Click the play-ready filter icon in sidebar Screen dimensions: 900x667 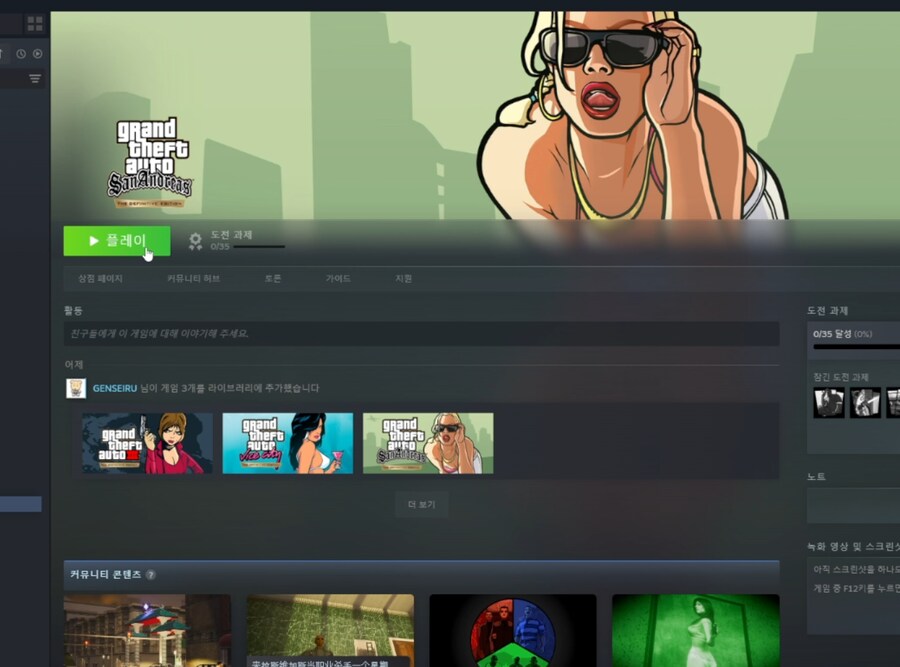pyautogui.click(x=38, y=53)
